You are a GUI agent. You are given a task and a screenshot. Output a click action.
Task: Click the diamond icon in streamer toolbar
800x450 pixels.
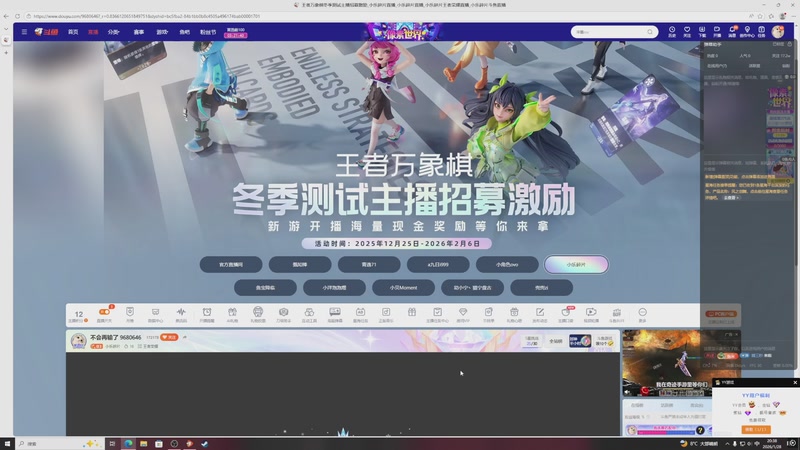click(x=463, y=314)
